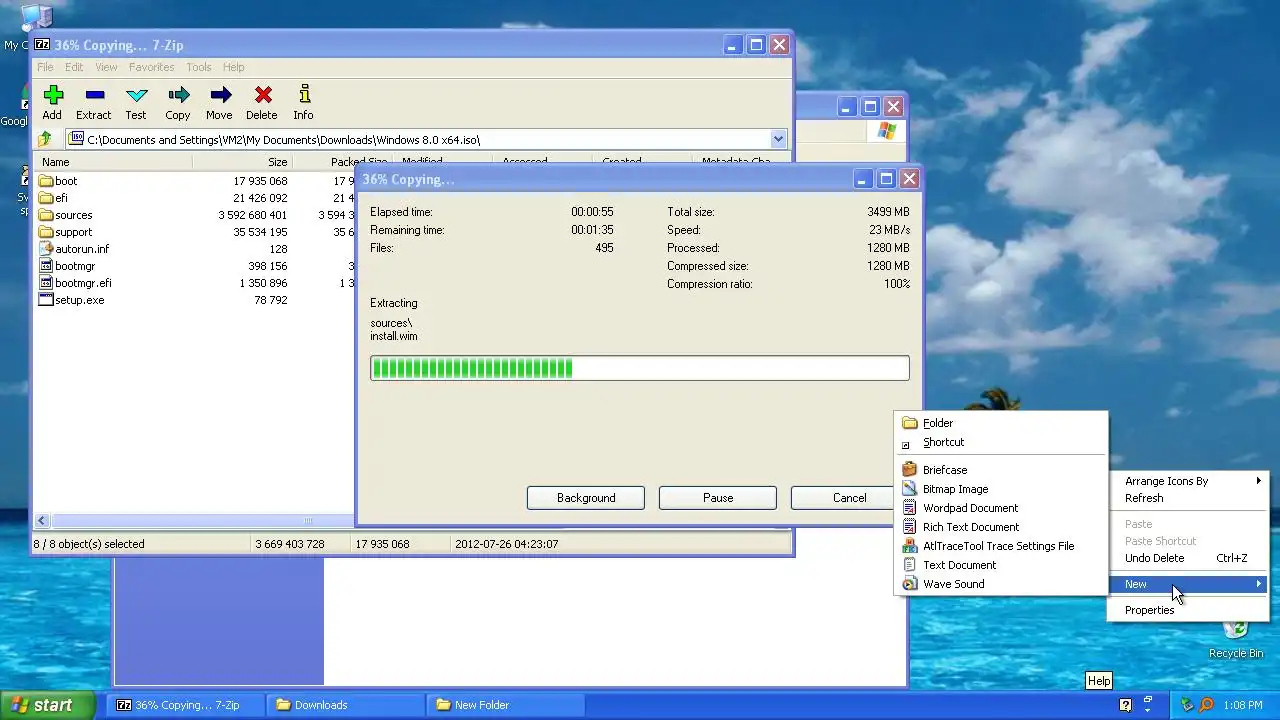Choose Briefcase in the New submenu
This screenshot has width=1280, height=720.
point(1001,470)
